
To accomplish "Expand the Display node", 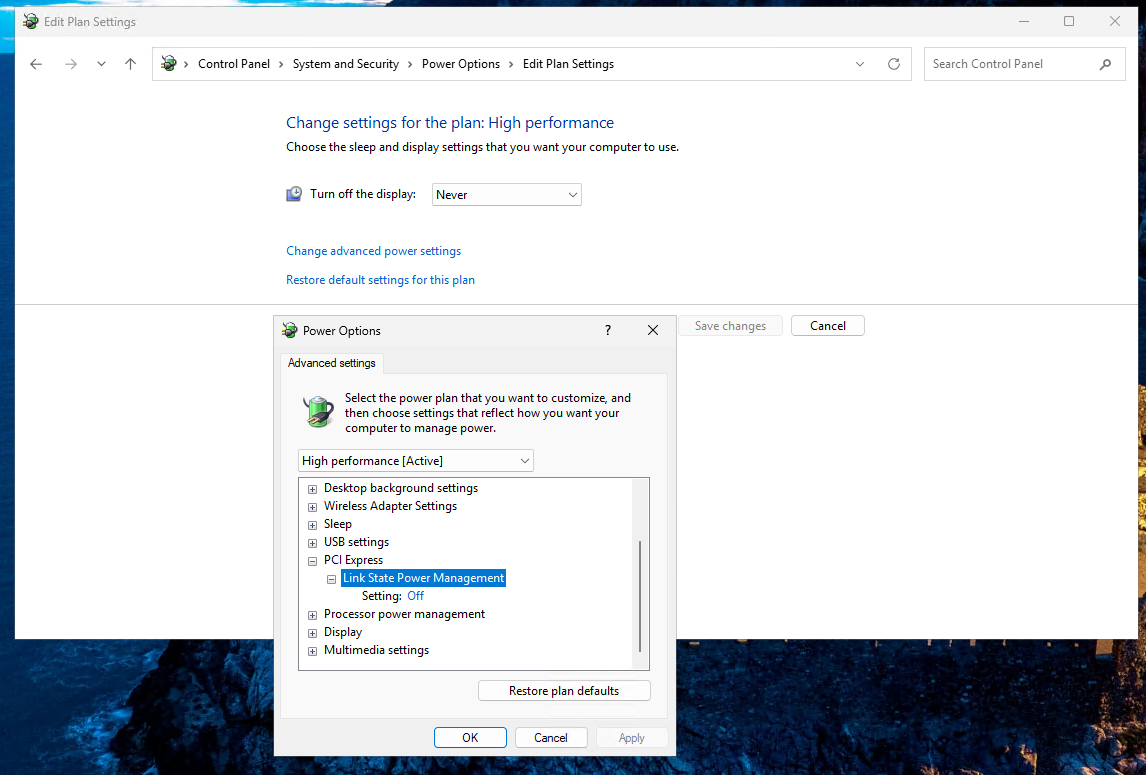I will click(x=312, y=633).
